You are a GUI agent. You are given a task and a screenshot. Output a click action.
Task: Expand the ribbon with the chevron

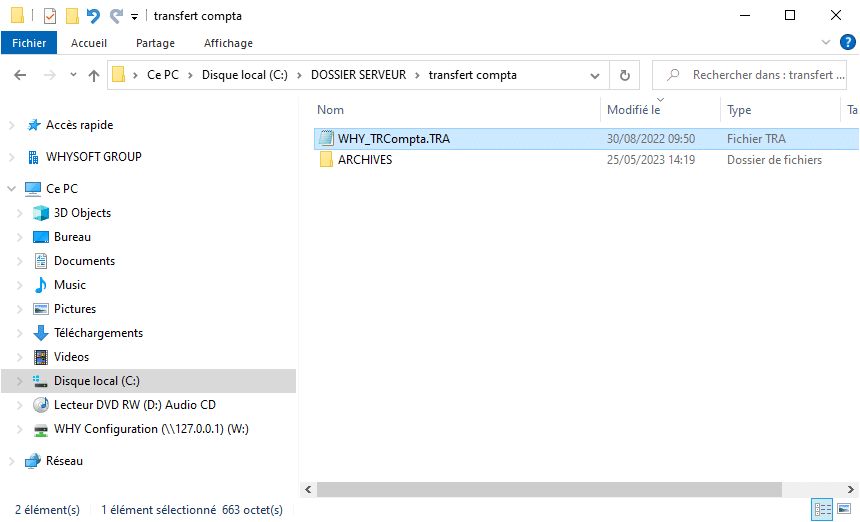pyautogui.click(x=825, y=42)
